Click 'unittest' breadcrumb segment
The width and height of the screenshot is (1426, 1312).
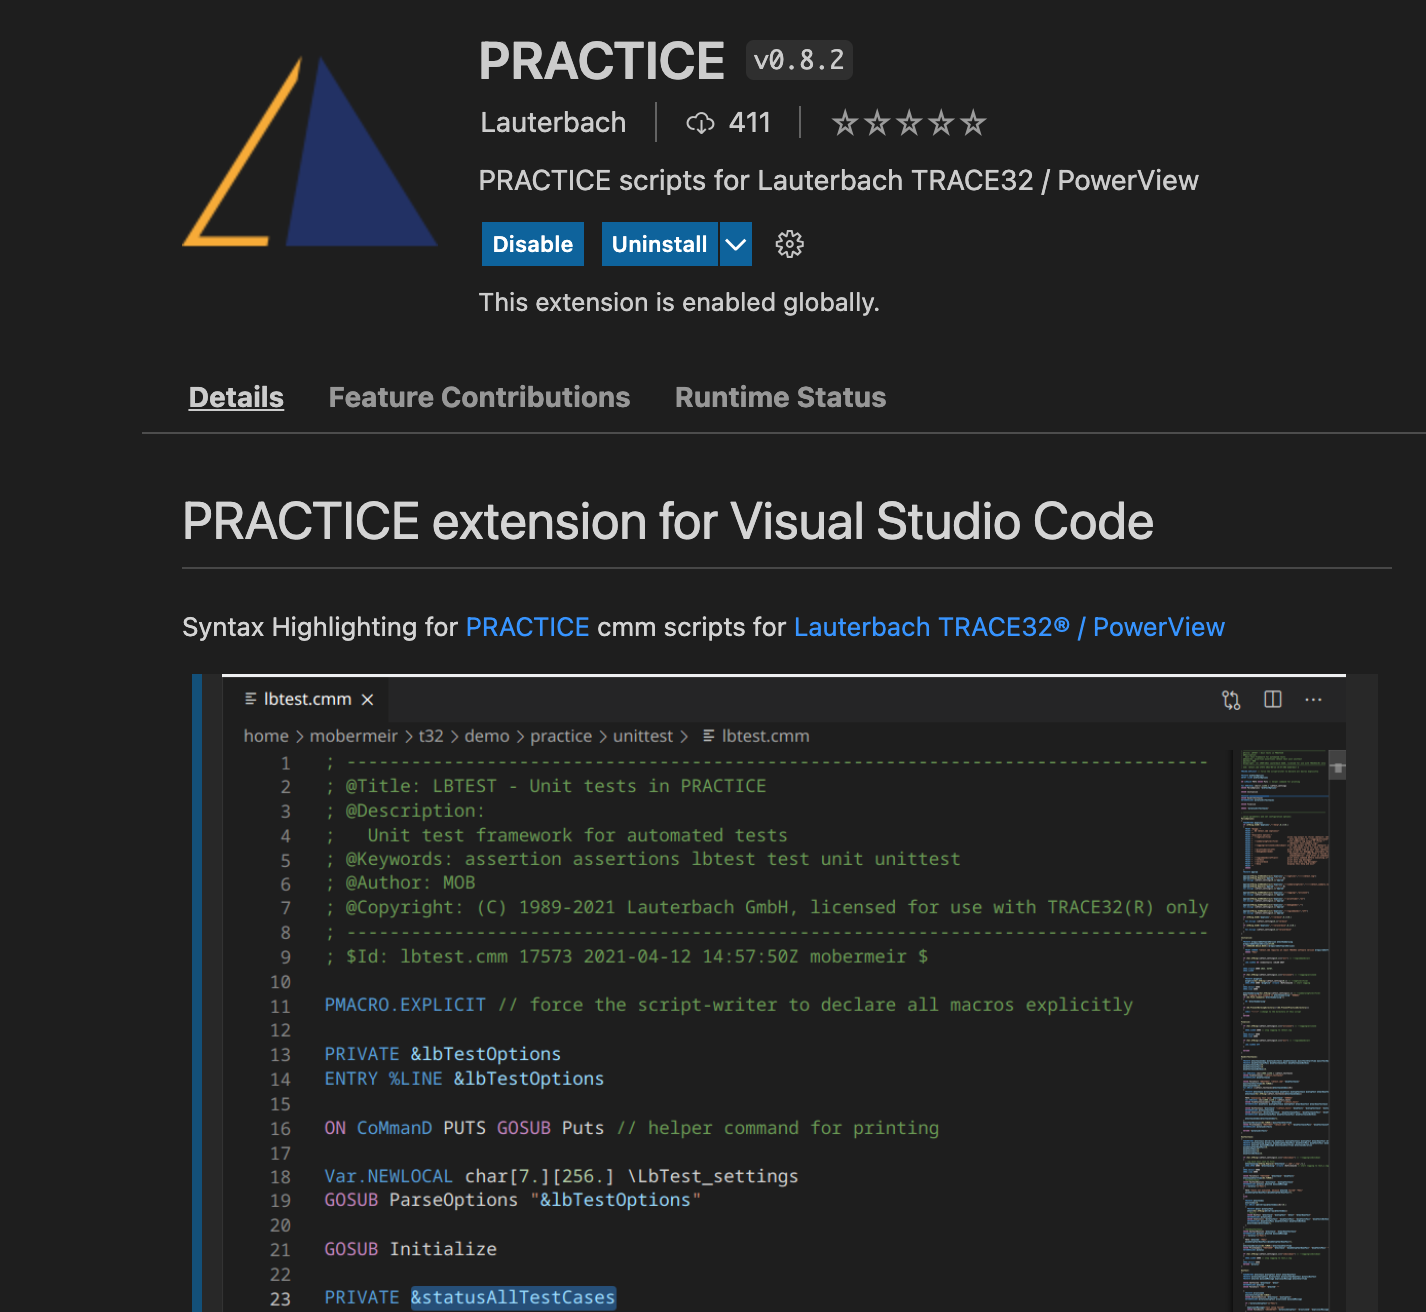643,736
